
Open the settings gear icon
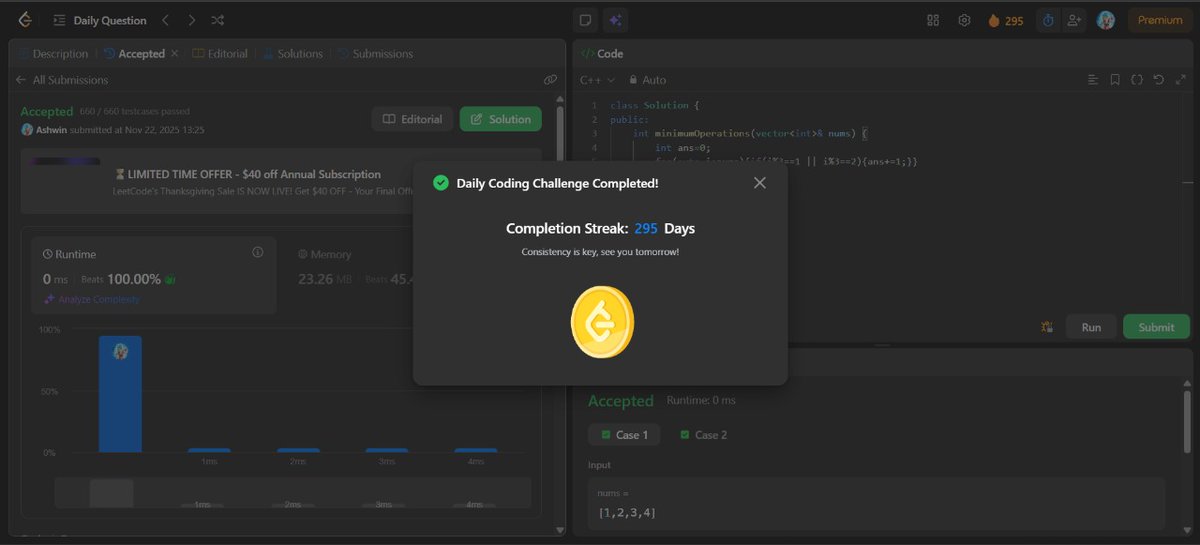pos(964,20)
